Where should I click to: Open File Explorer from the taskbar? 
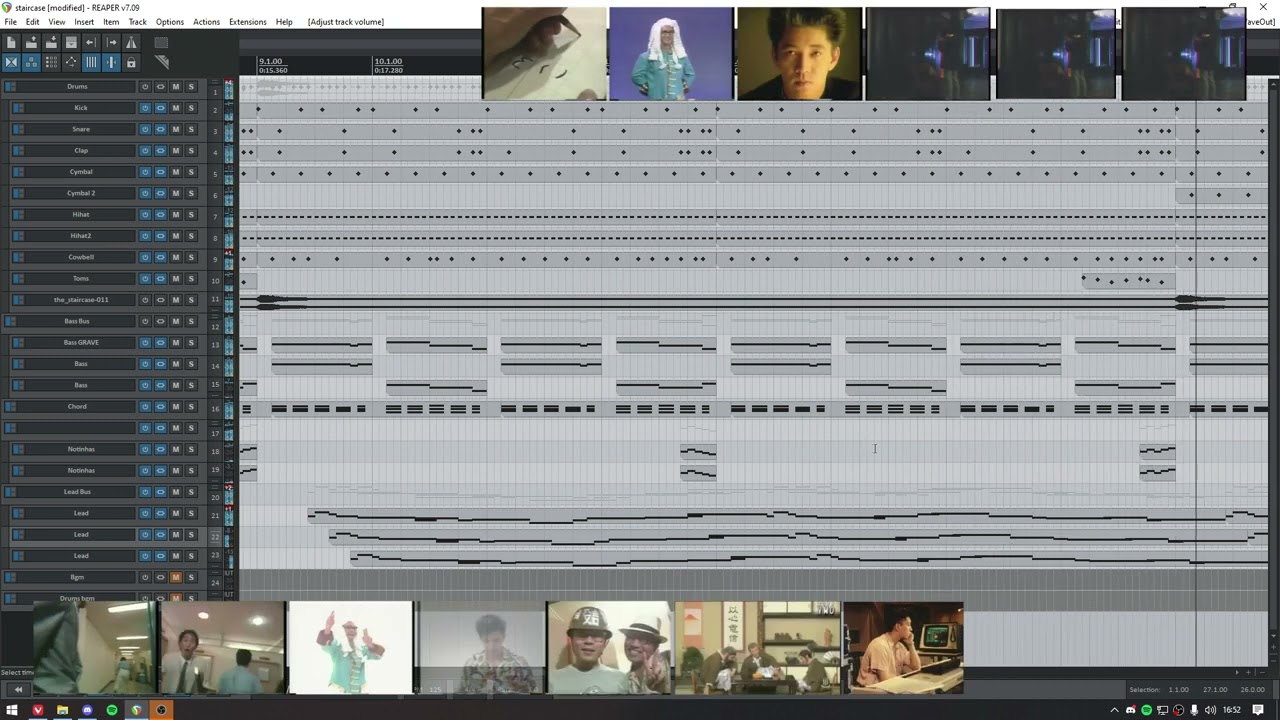click(x=62, y=710)
